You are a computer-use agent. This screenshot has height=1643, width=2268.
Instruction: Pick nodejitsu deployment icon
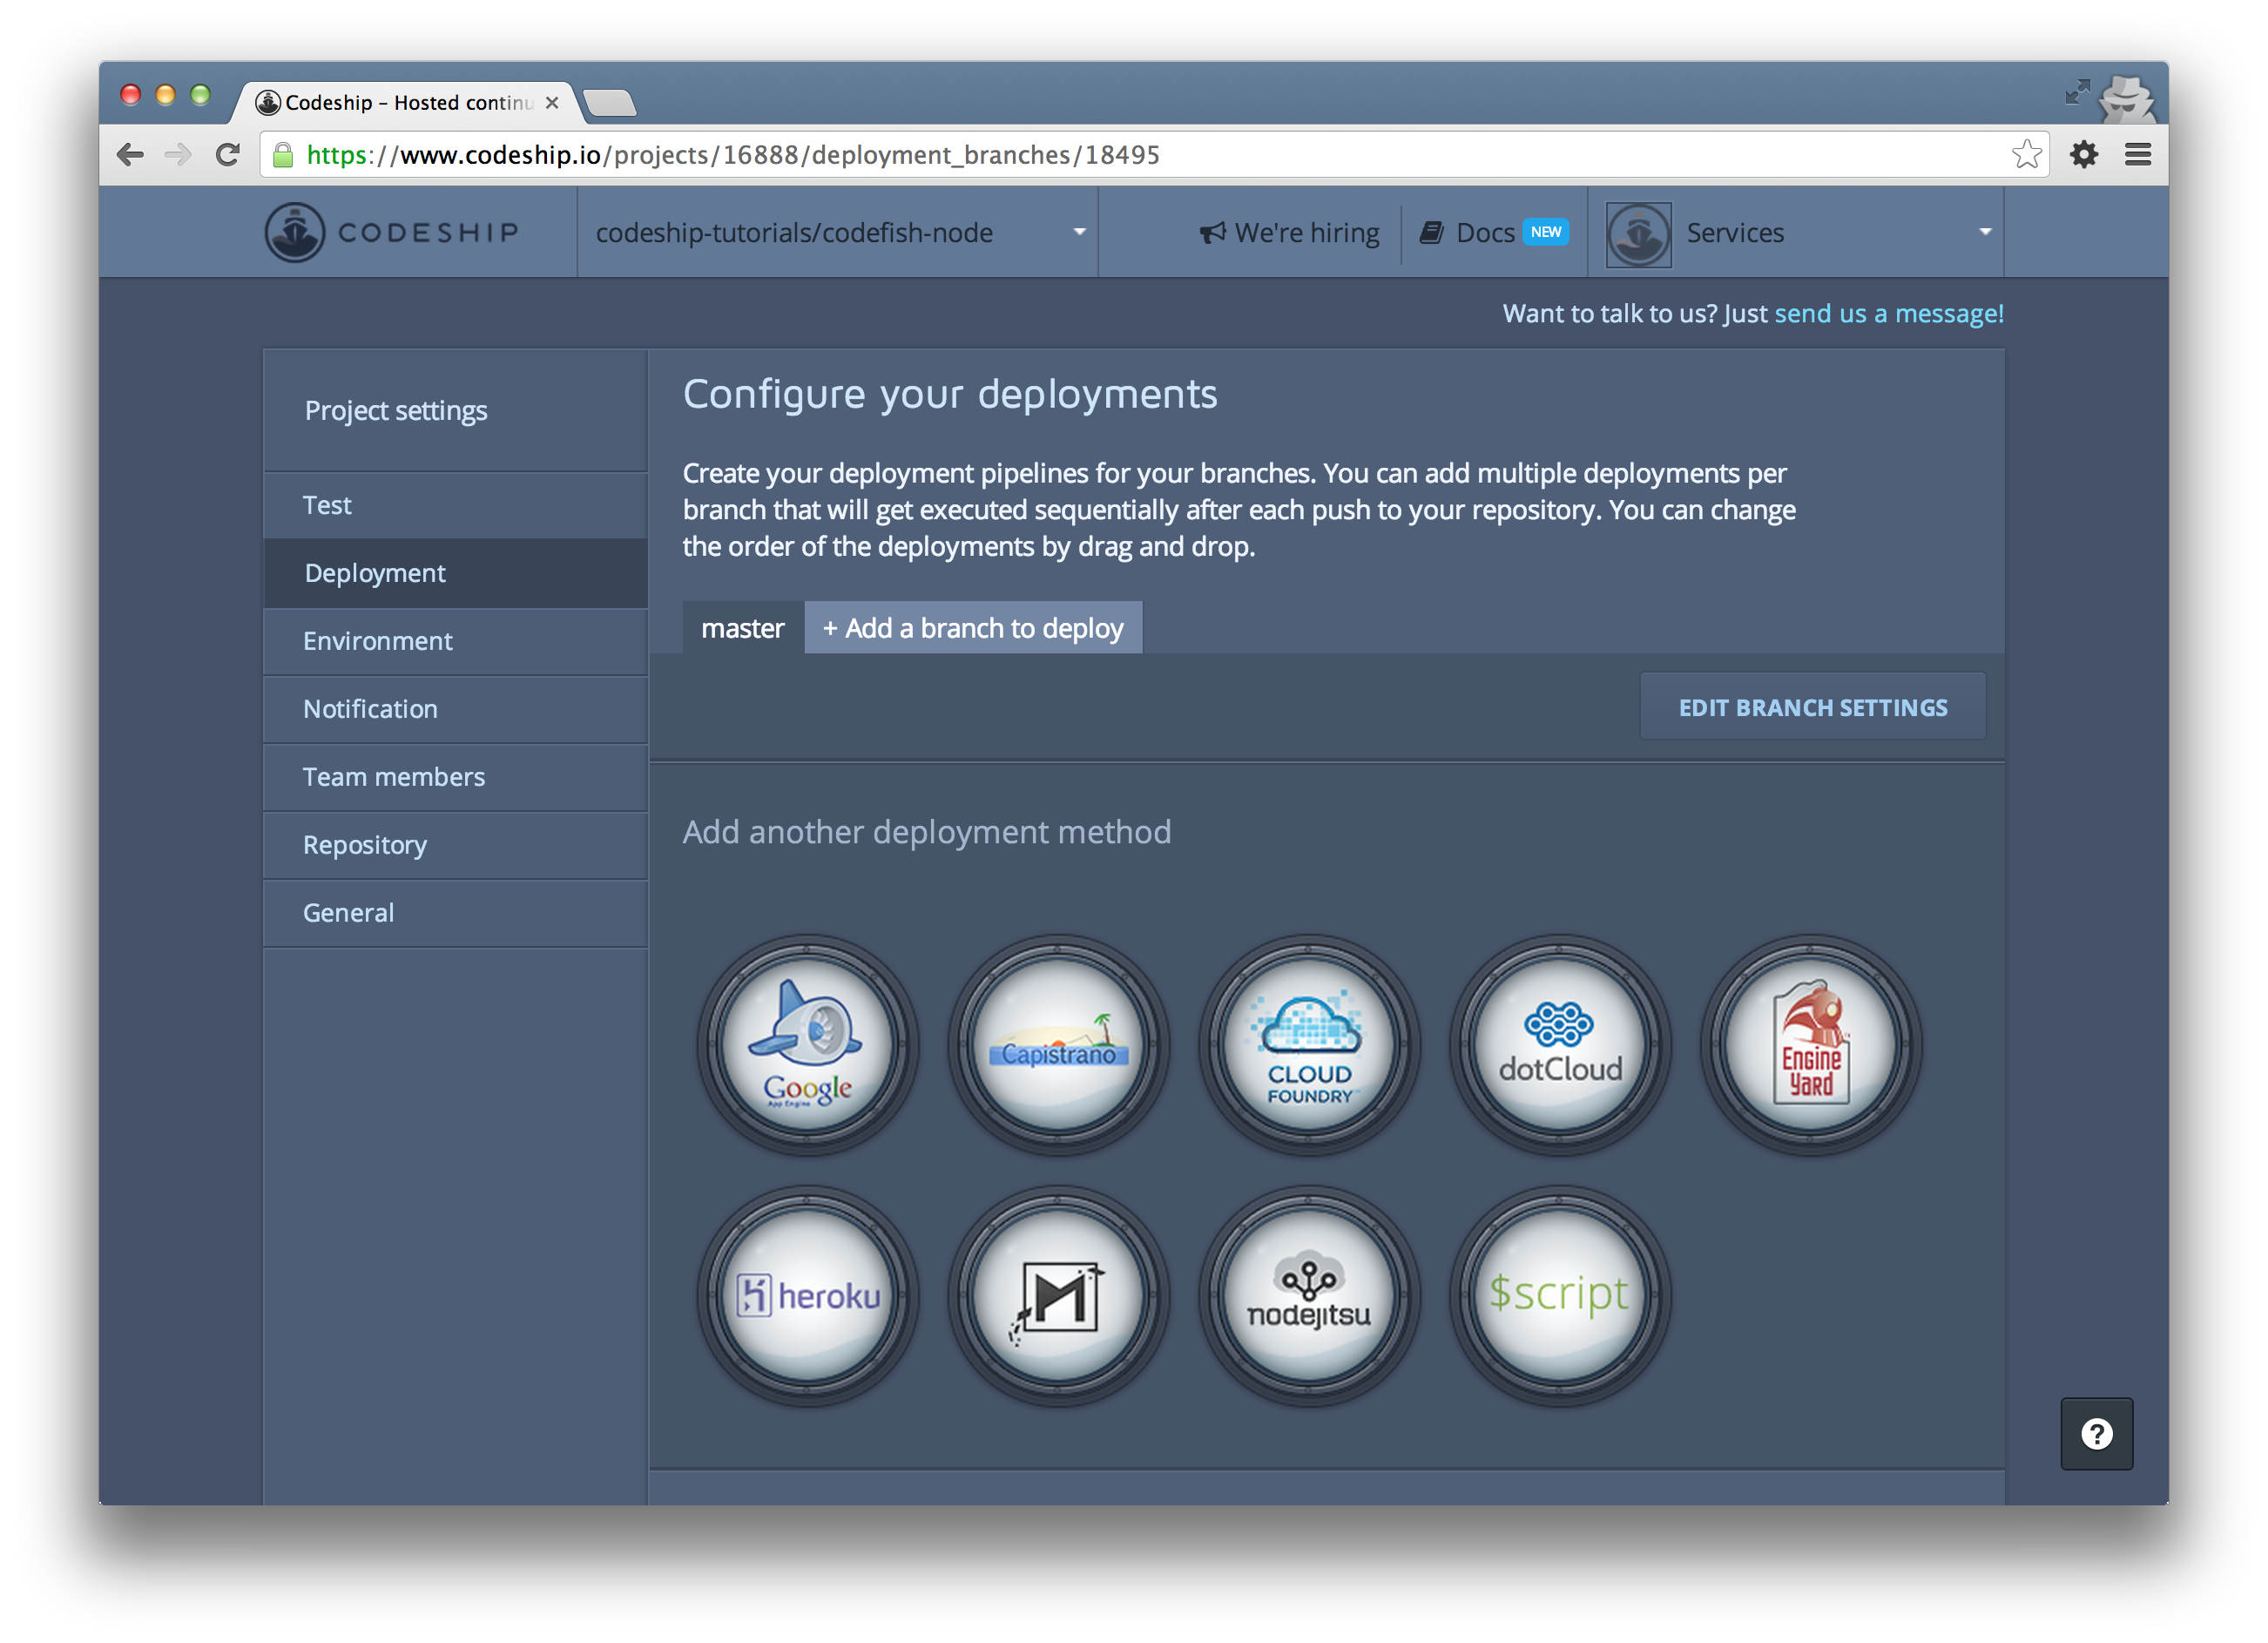pyautogui.click(x=1309, y=1296)
